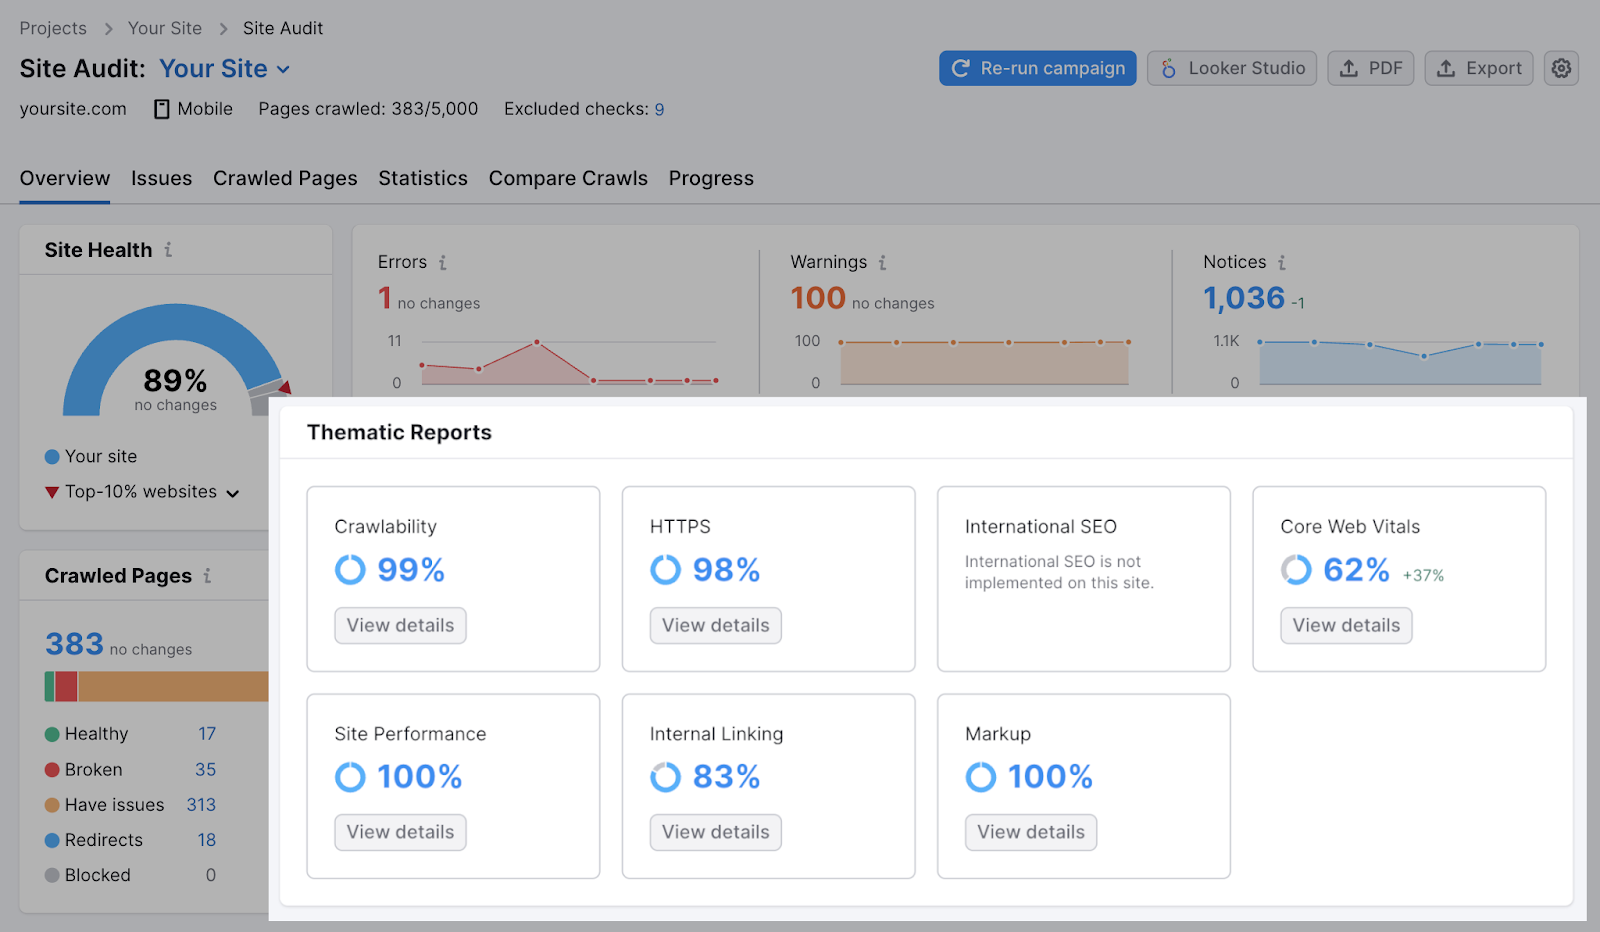
Task: Click the Re-run campaign button
Action: click(x=1038, y=68)
